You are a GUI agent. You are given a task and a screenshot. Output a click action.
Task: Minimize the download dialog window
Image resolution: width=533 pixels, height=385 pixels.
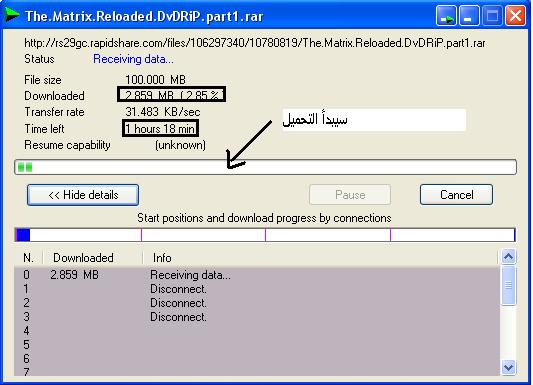click(469, 16)
